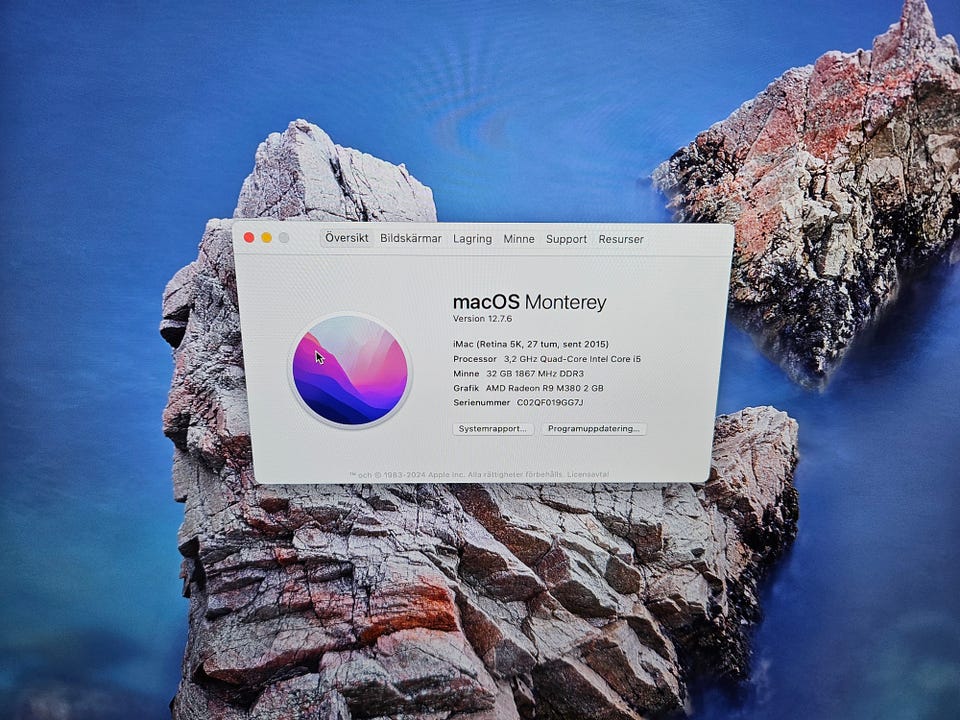Switch to the Översikt tab
The width and height of the screenshot is (960, 720).
pos(347,238)
